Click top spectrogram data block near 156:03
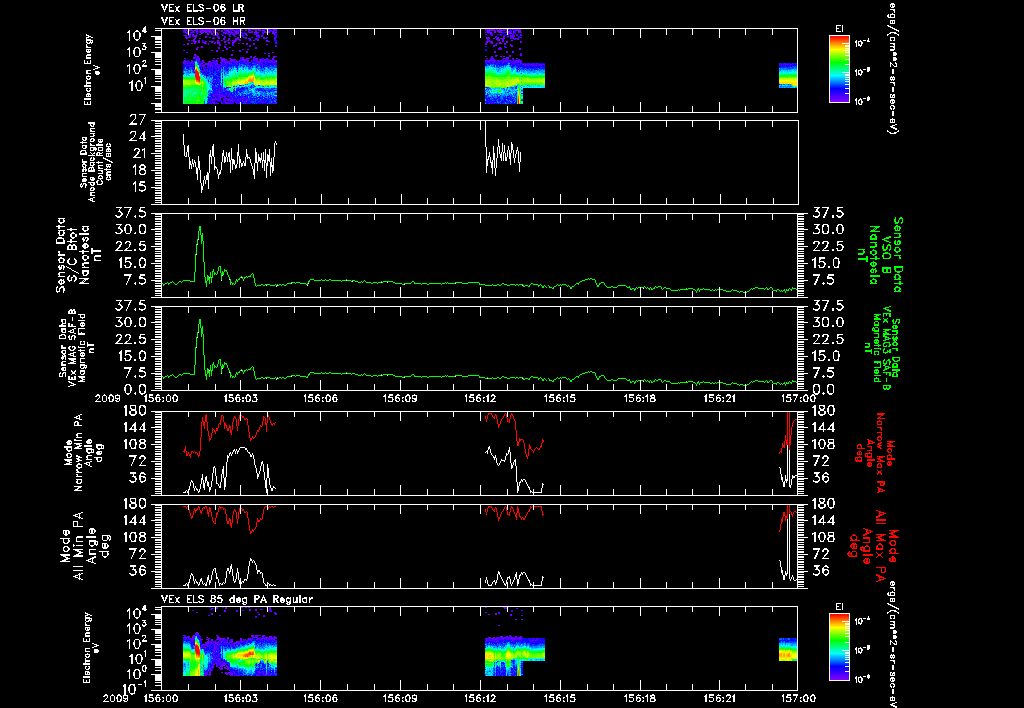The height and width of the screenshot is (708, 1024). (x=230, y=67)
